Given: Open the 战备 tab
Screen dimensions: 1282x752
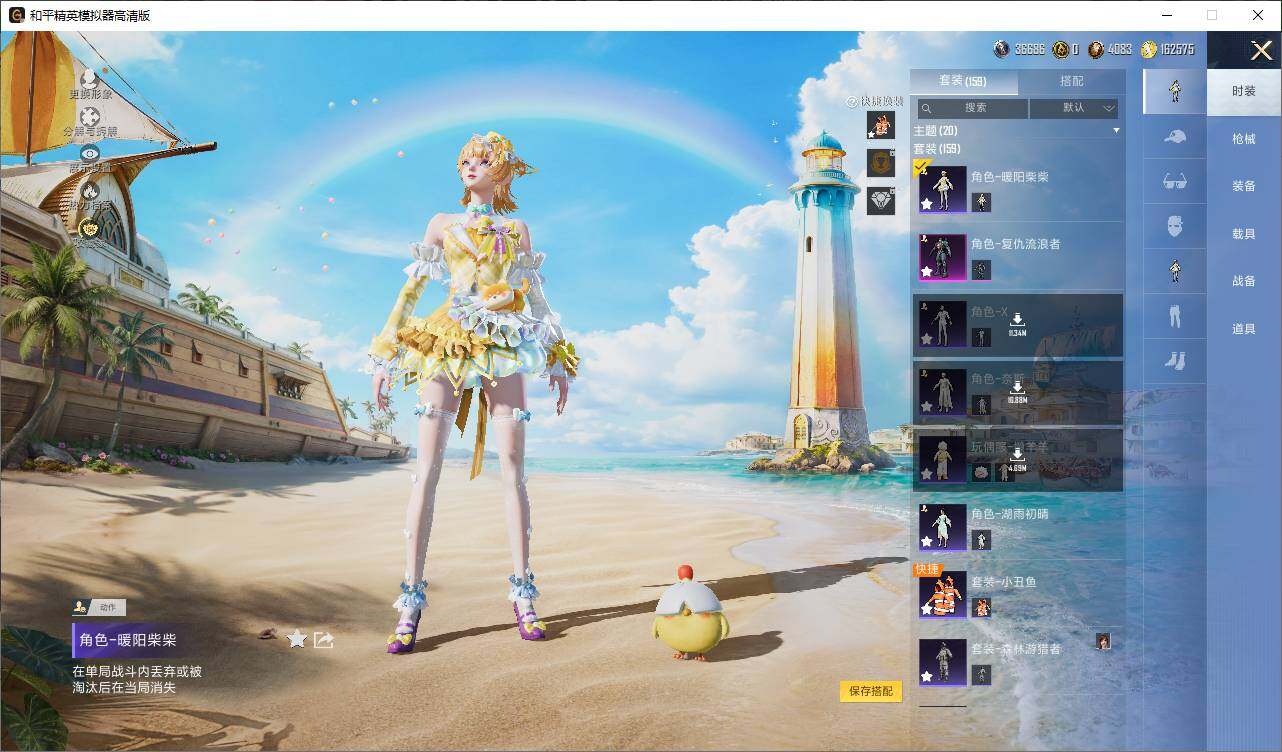Looking at the screenshot, I should [1244, 281].
